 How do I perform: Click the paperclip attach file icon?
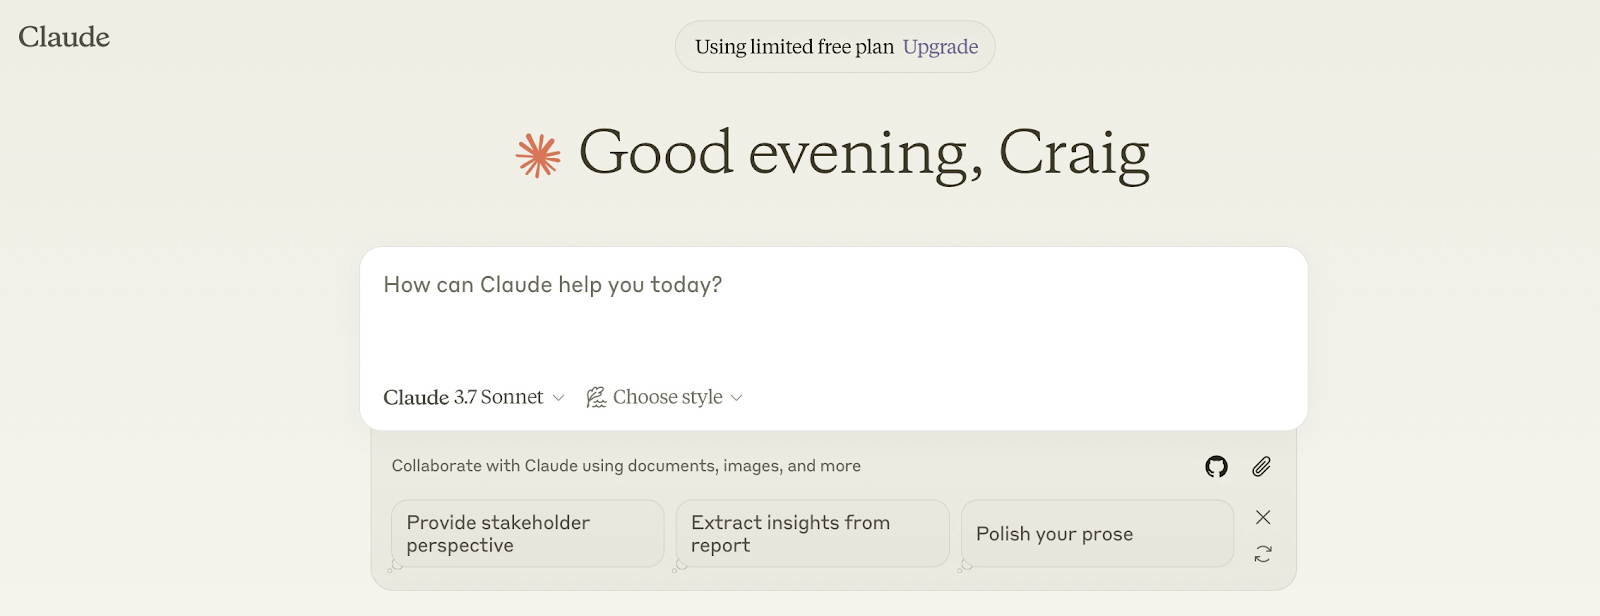coord(1261,466)
